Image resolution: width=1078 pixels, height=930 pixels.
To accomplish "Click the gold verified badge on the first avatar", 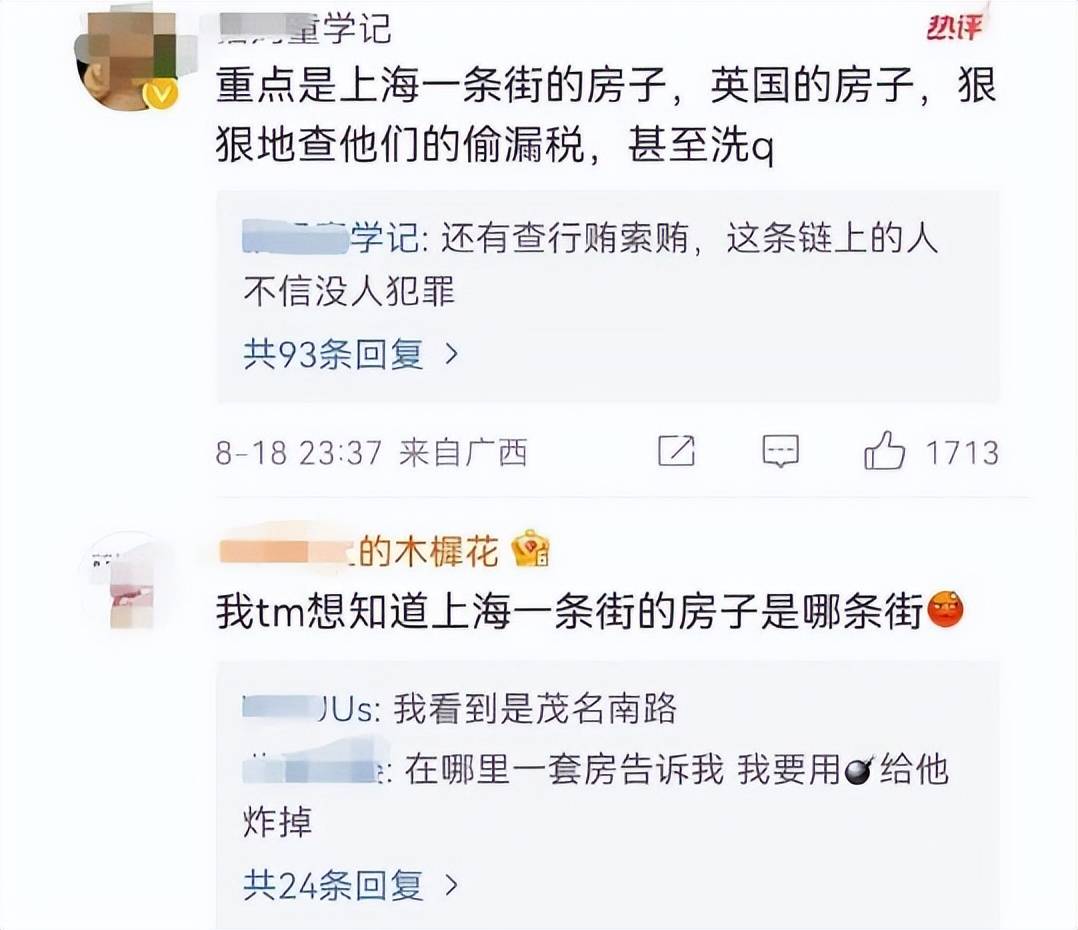I will (162, 93).
